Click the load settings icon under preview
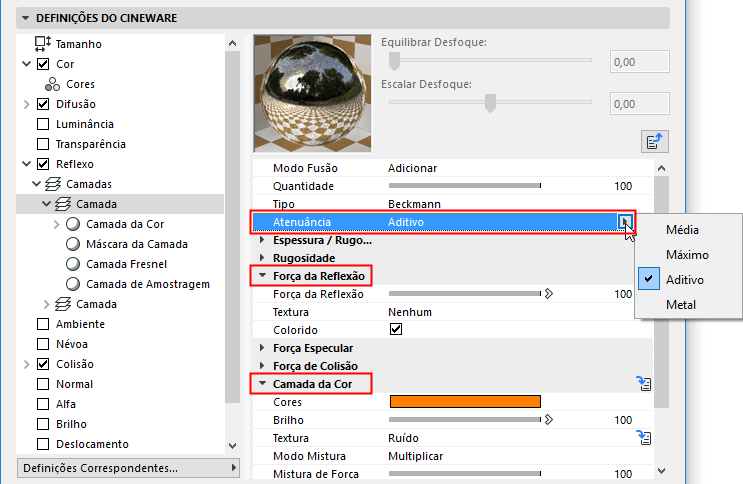Screen dimensions: 743x484 652,140
